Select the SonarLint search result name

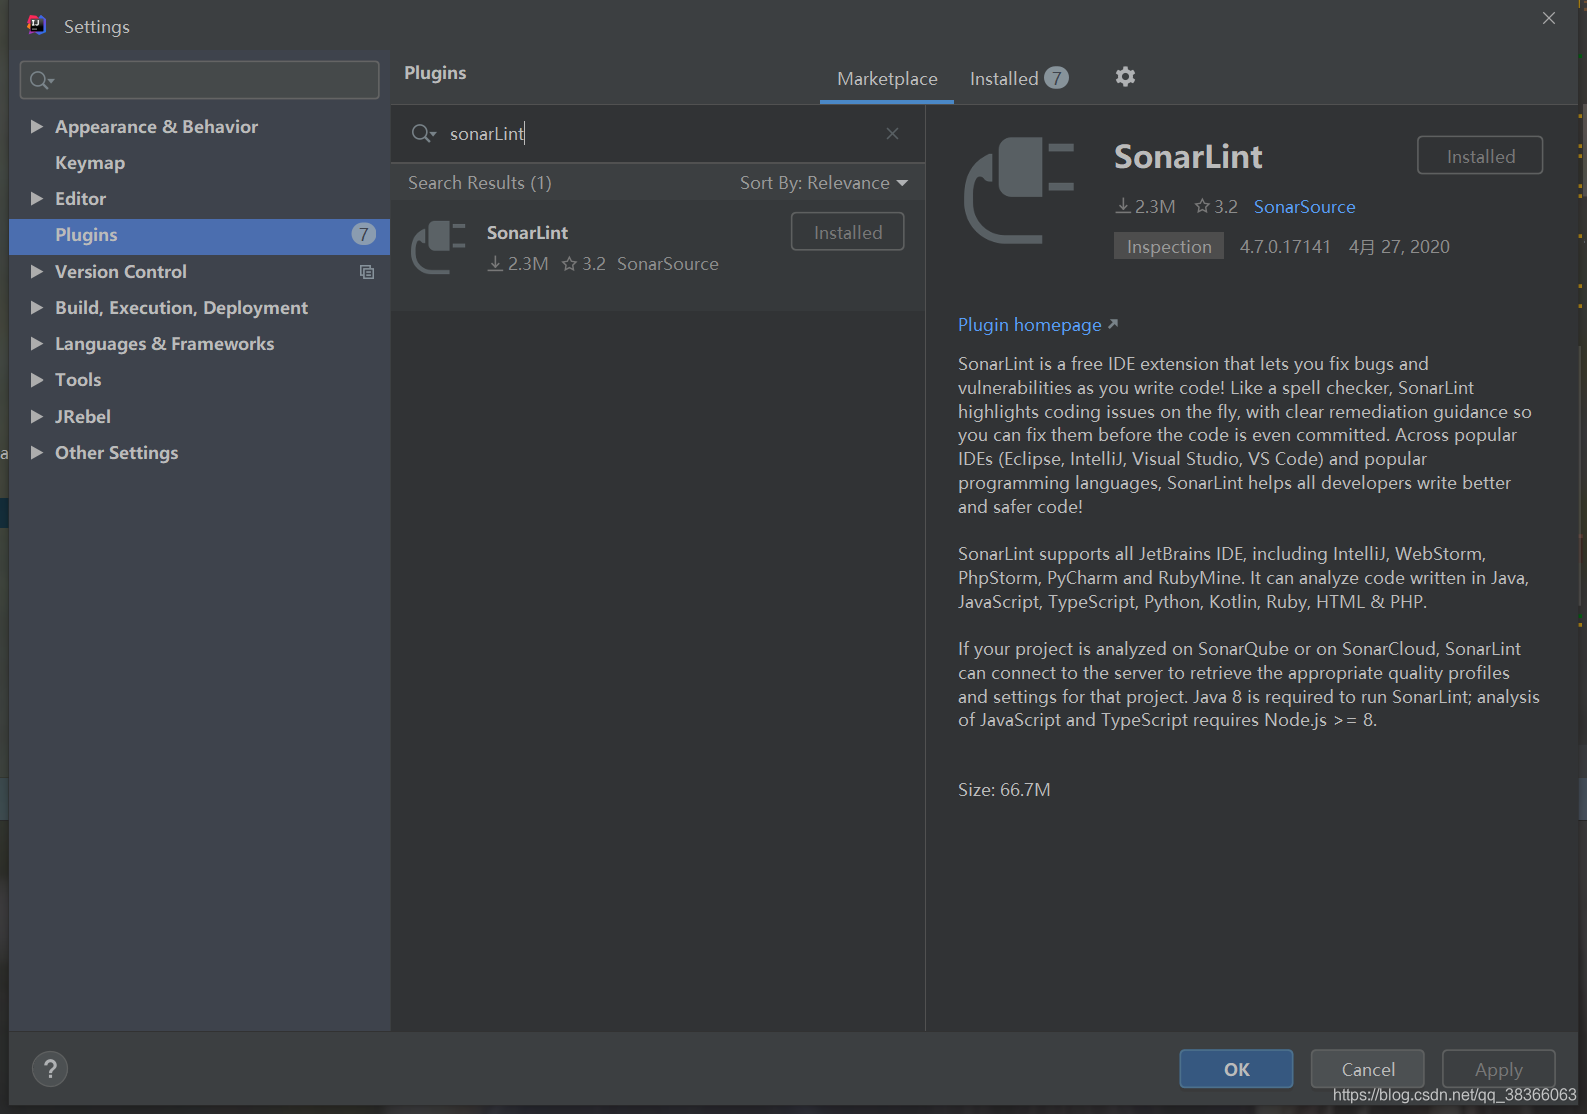click(x=527, y=233)
